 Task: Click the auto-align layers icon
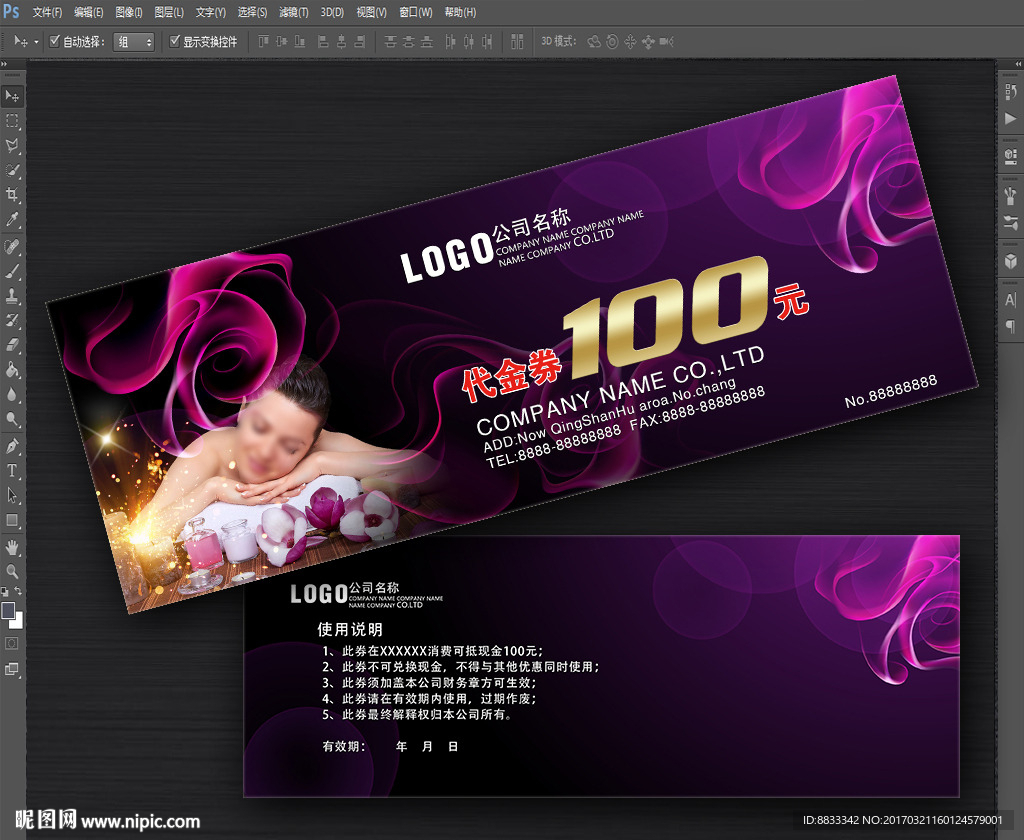point(517,42)
